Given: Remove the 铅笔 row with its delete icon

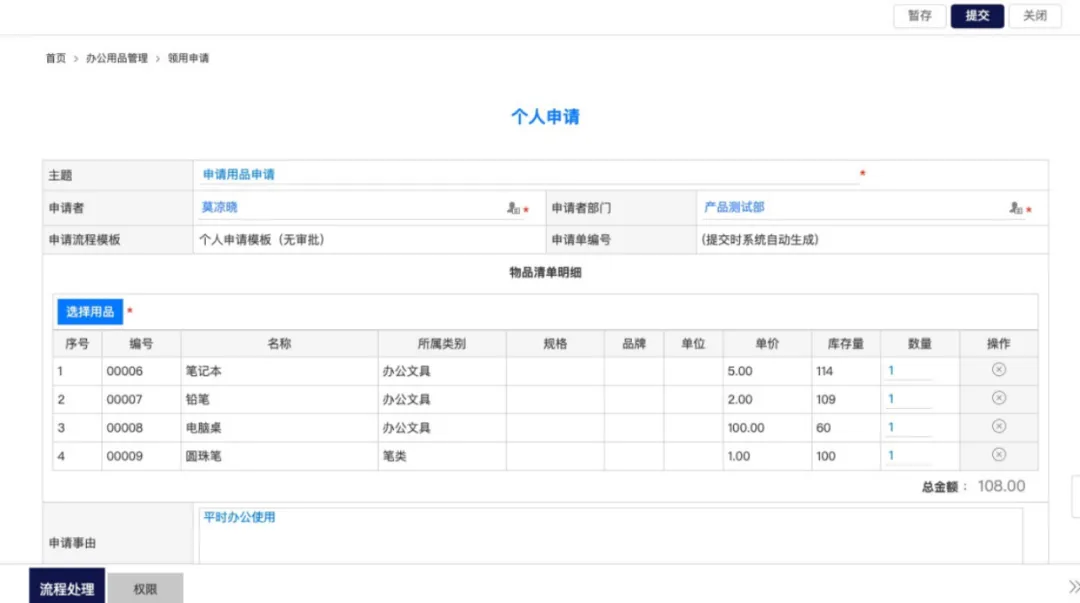Looking at the screenshot, I should coord(999,398).
